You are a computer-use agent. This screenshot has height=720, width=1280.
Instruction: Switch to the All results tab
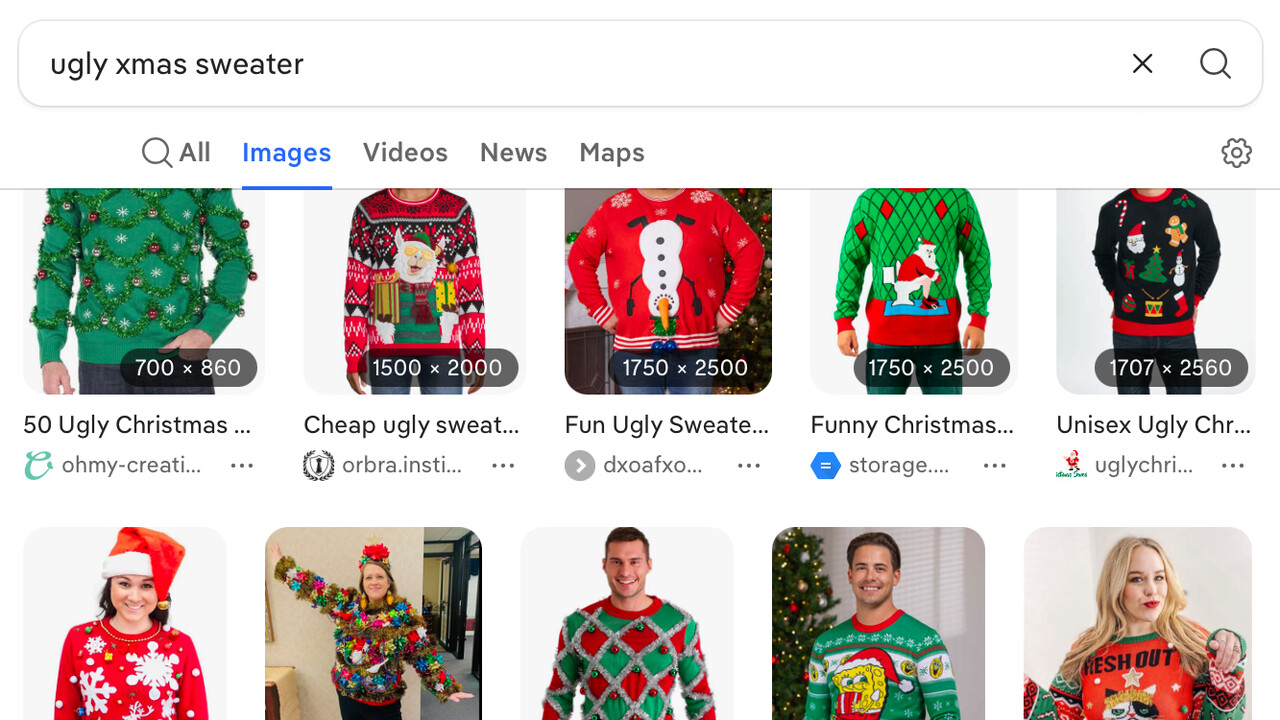(177, 153)
